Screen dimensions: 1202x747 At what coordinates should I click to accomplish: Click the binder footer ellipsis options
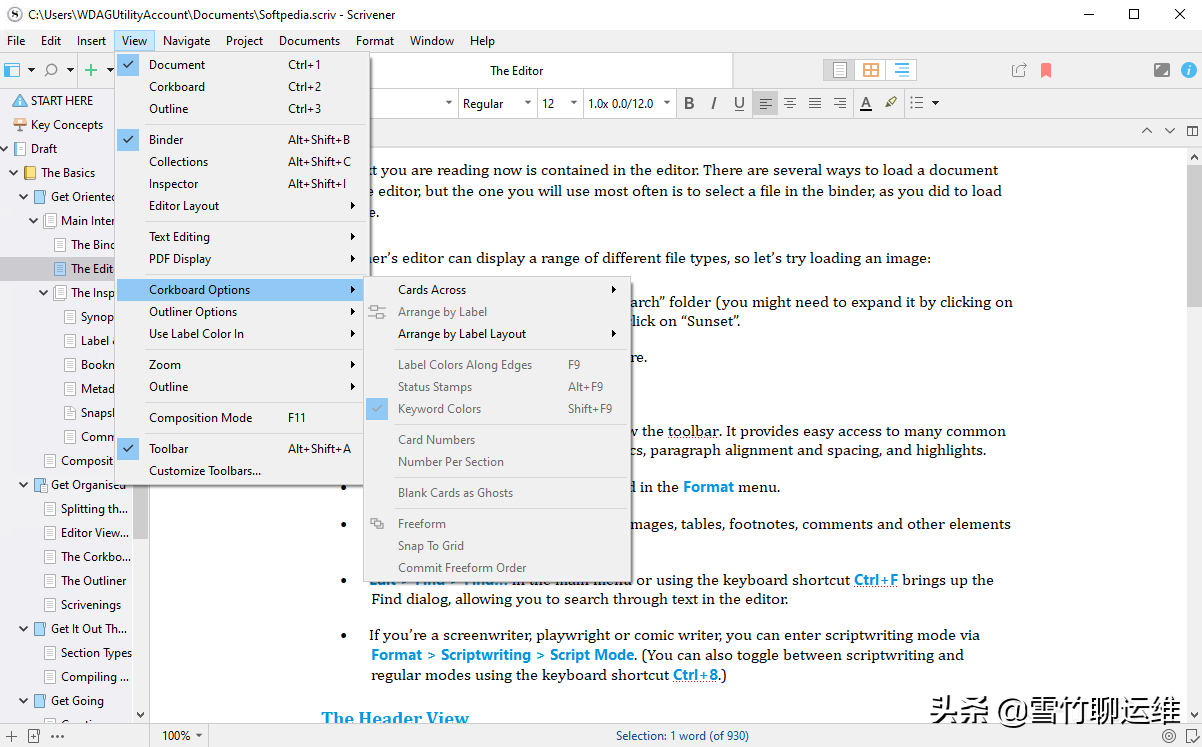click(57, 736)
